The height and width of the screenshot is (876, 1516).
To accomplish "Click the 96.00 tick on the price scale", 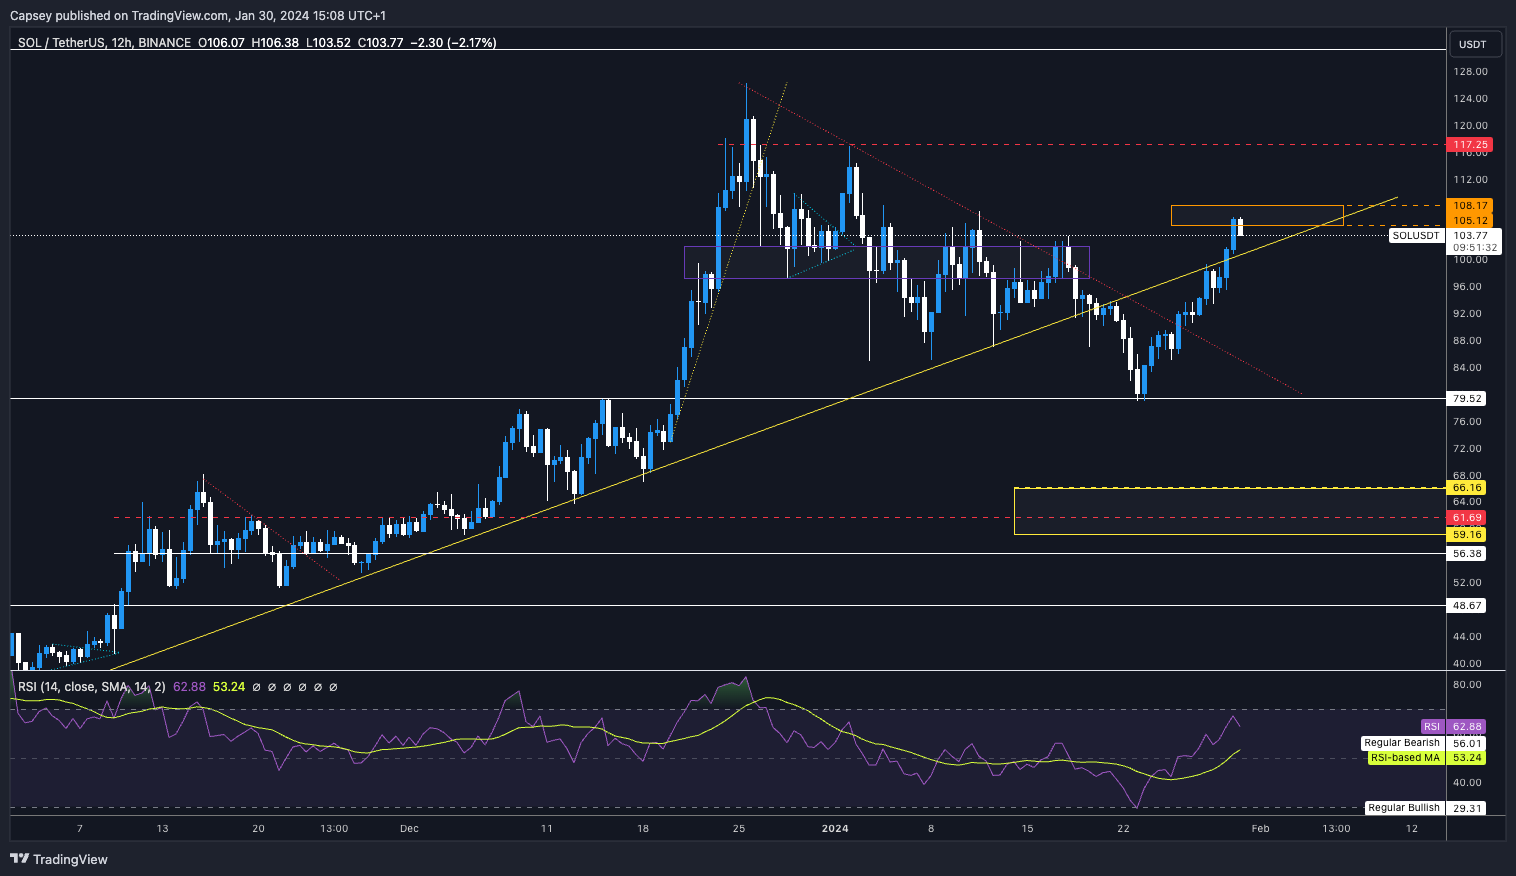I will tap(1468, 287).
